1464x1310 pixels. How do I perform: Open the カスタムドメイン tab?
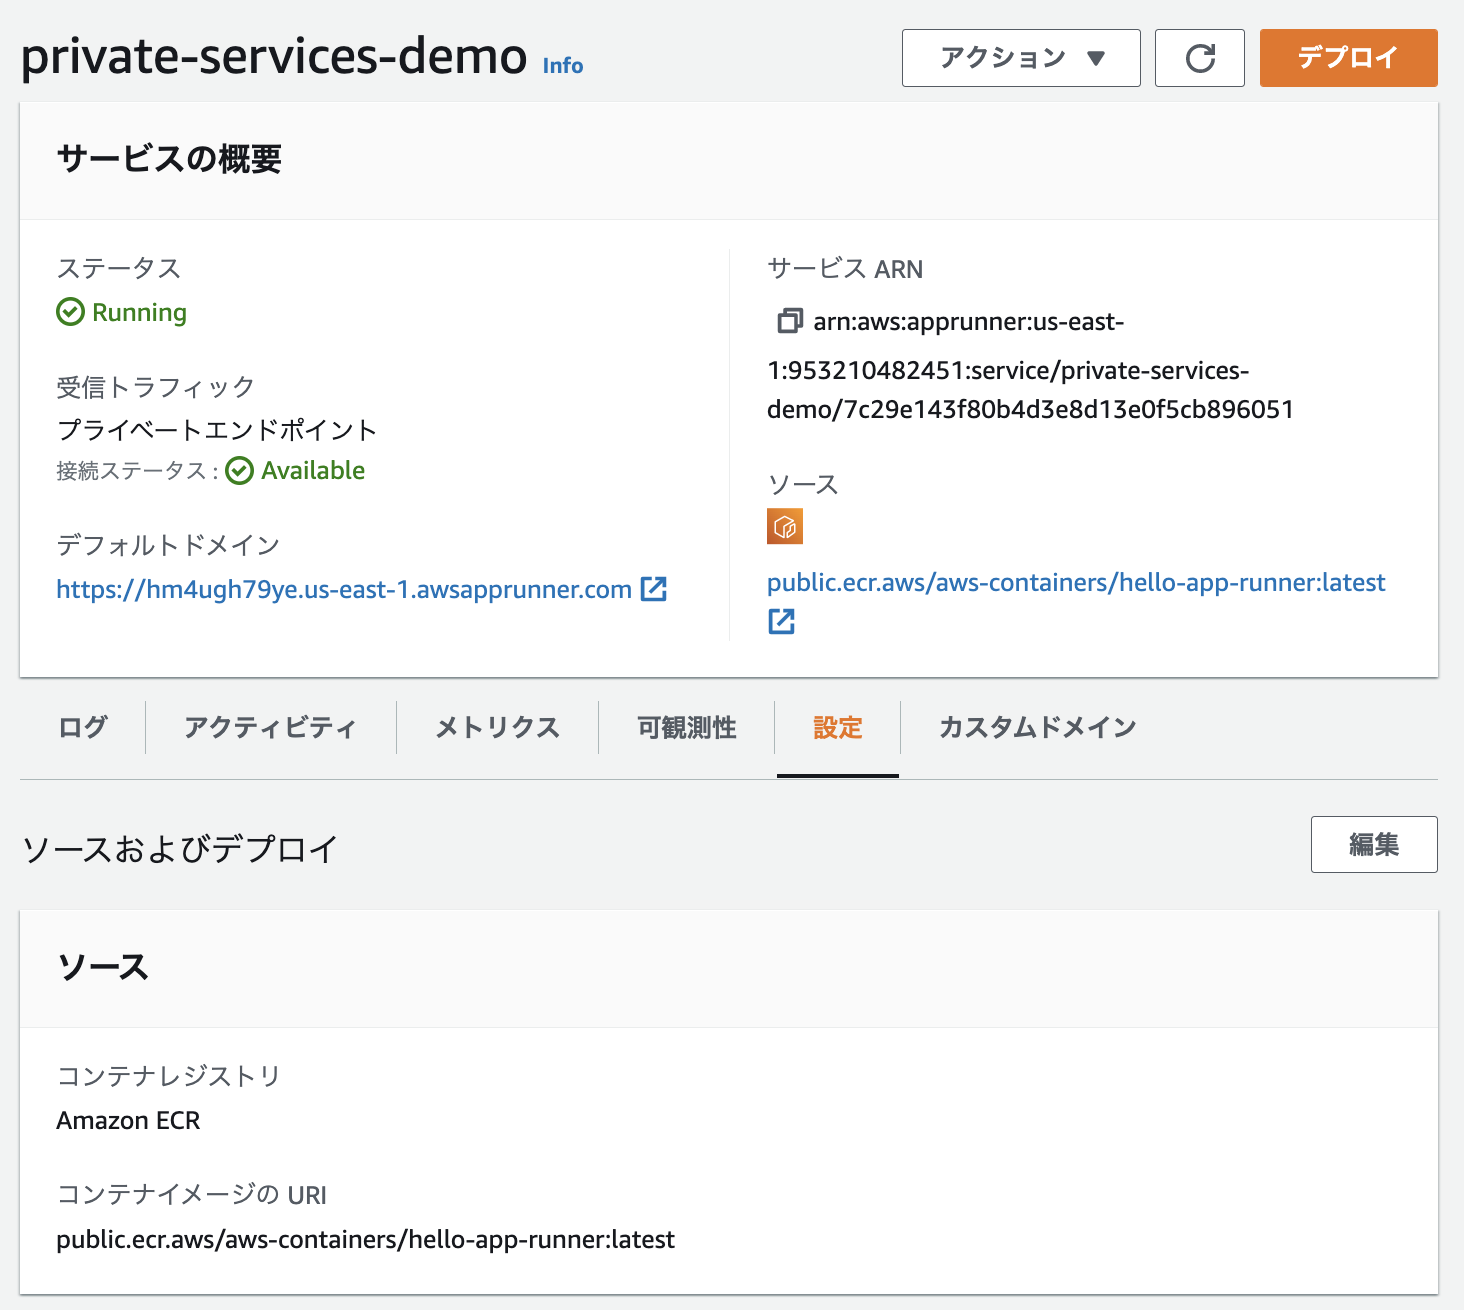[1038, 727]
